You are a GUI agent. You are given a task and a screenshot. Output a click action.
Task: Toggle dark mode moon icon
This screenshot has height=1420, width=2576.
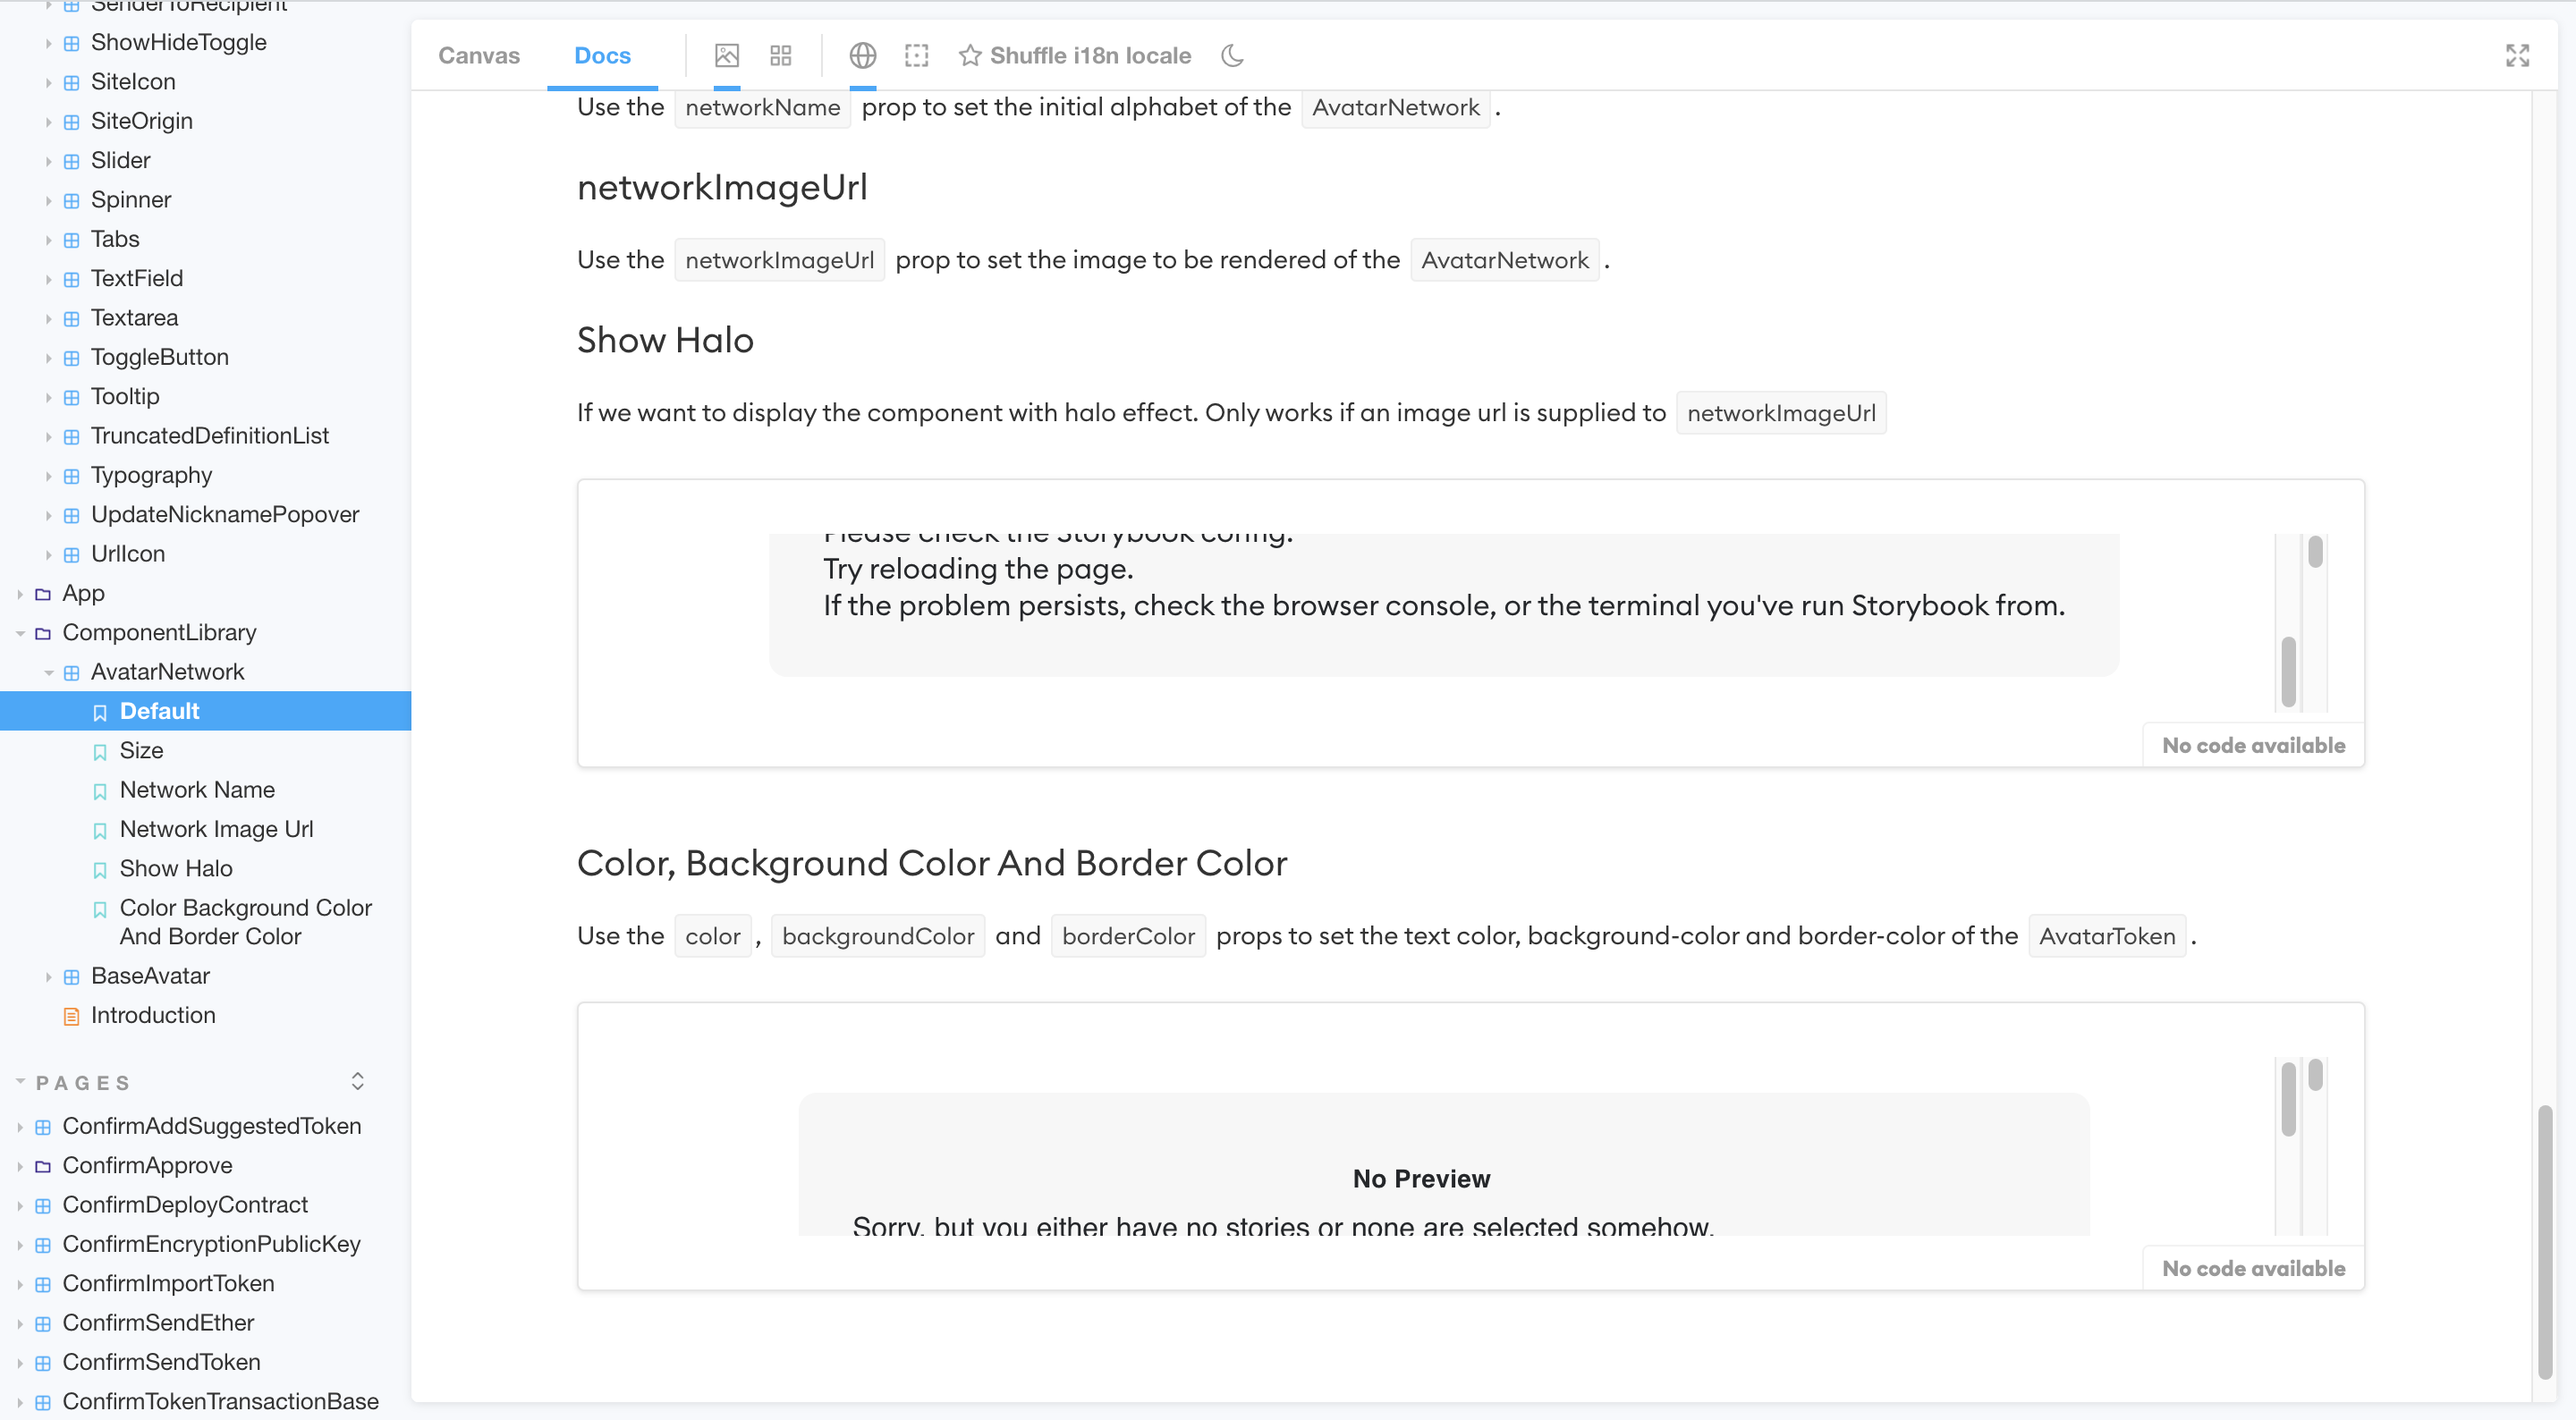tap(1232, 55)
